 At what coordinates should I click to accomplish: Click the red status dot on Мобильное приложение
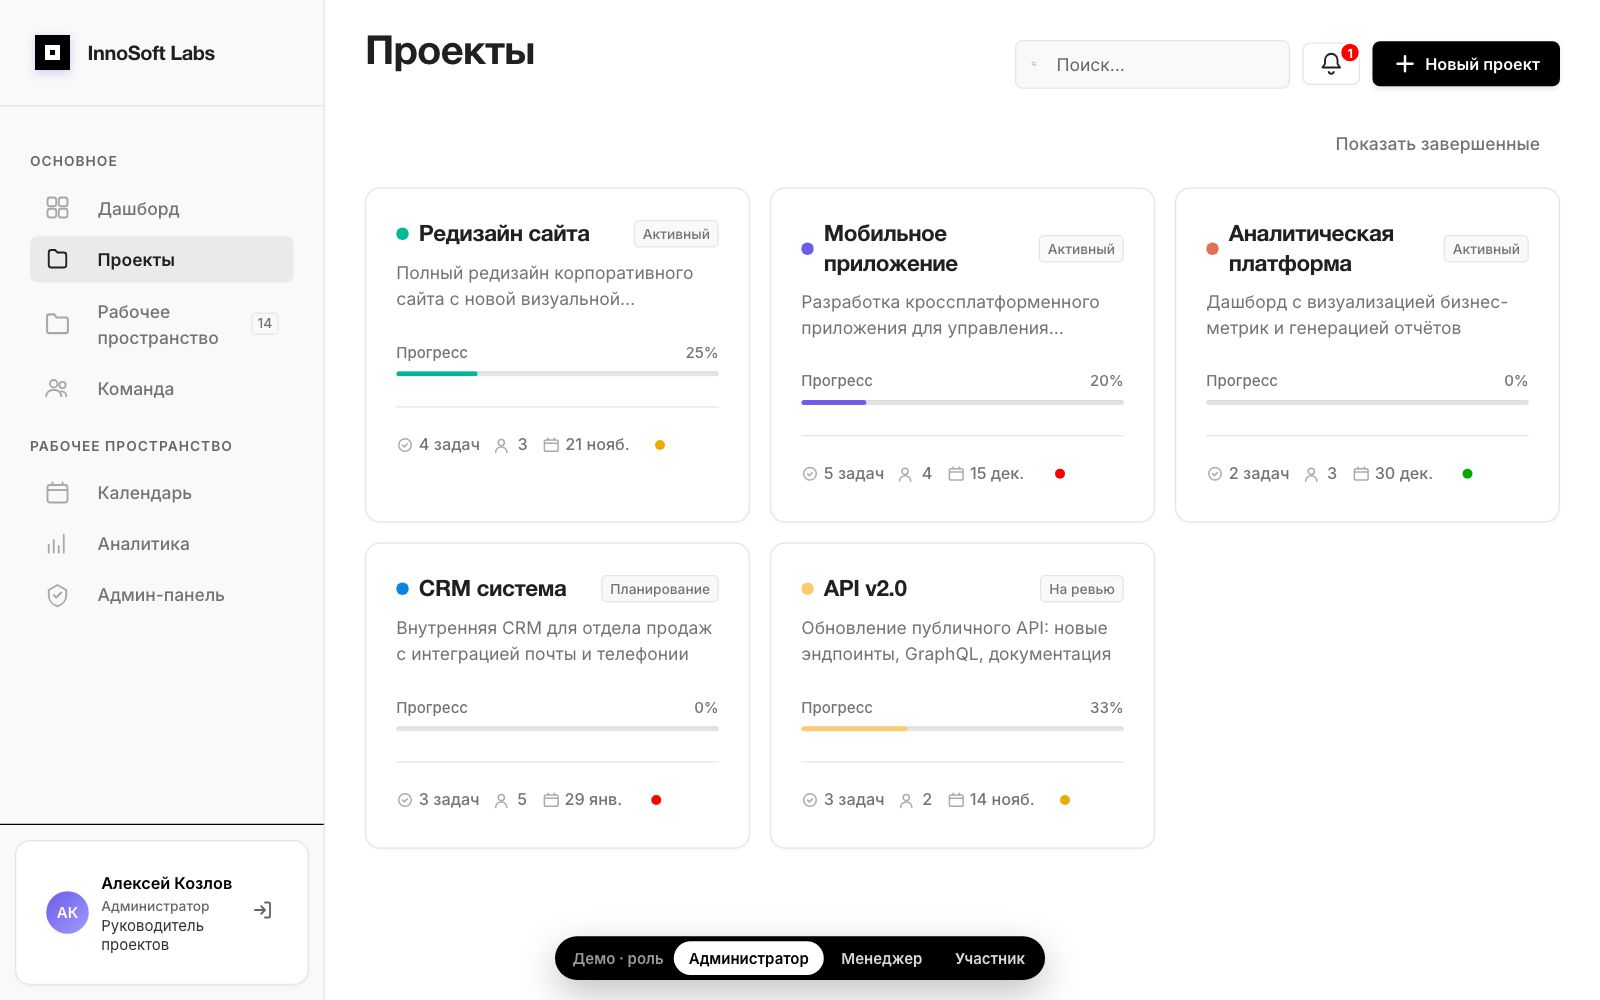pos(1060,474)
